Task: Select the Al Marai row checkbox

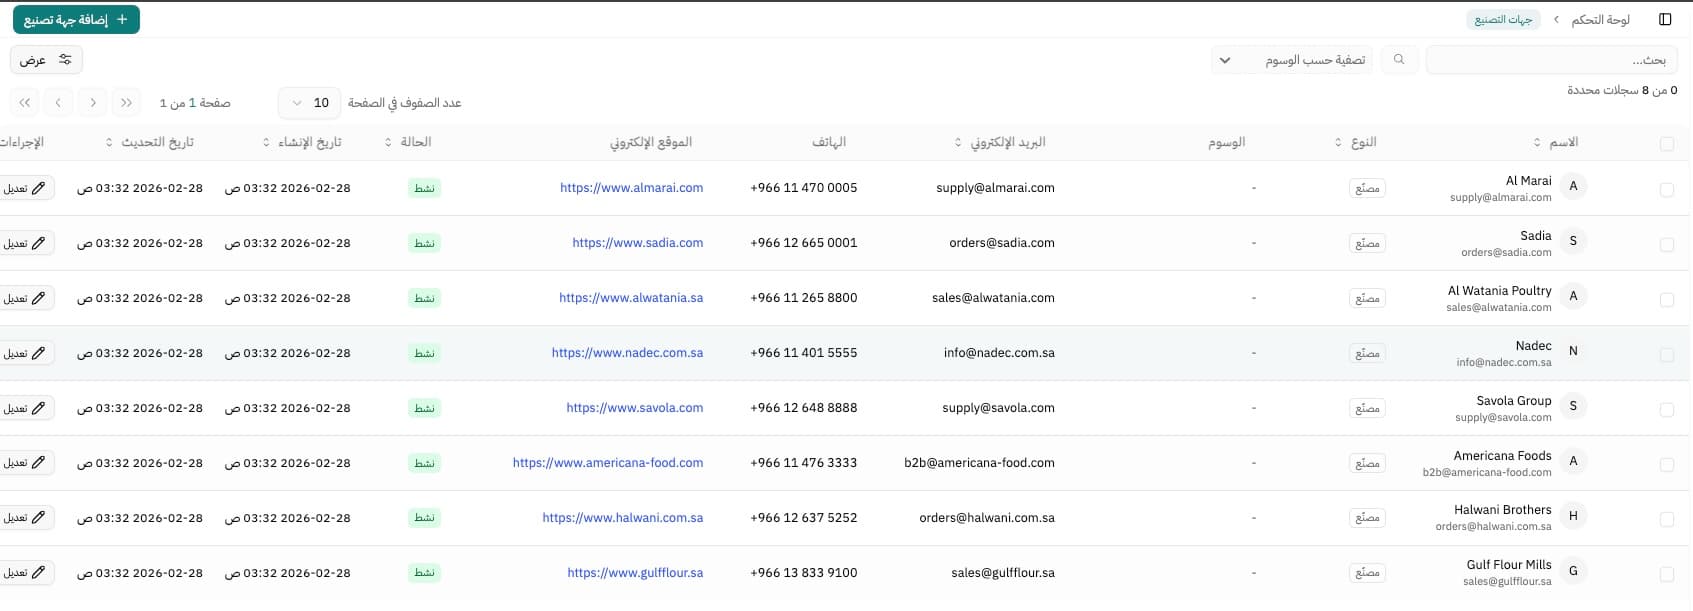Action: click(x=1666, y=190)
